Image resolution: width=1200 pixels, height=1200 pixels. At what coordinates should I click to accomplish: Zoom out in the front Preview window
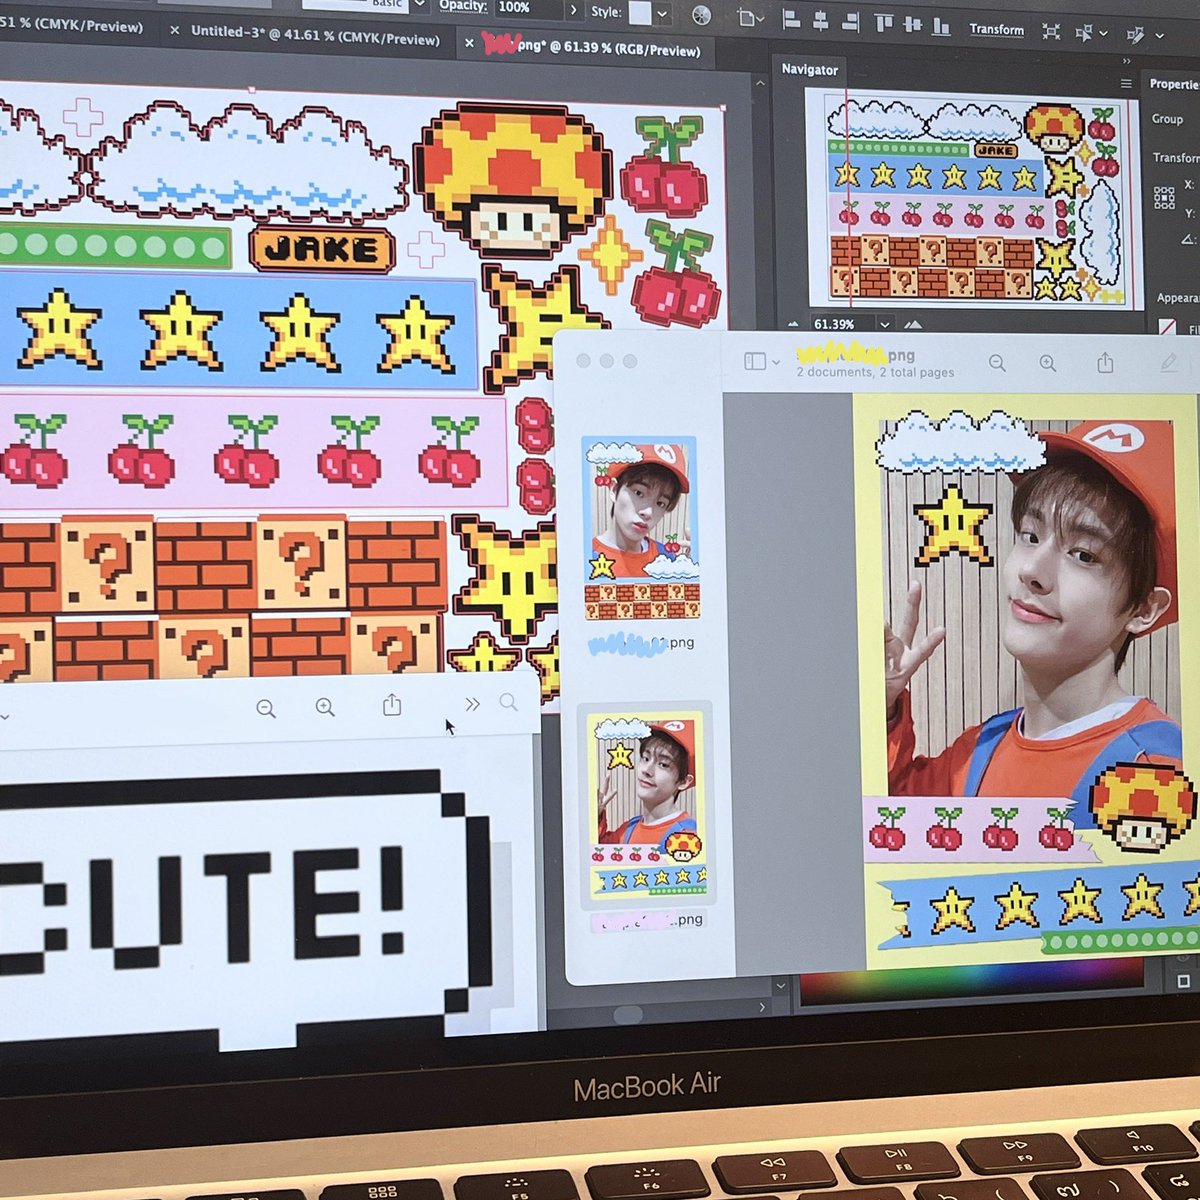click(997, 363)
